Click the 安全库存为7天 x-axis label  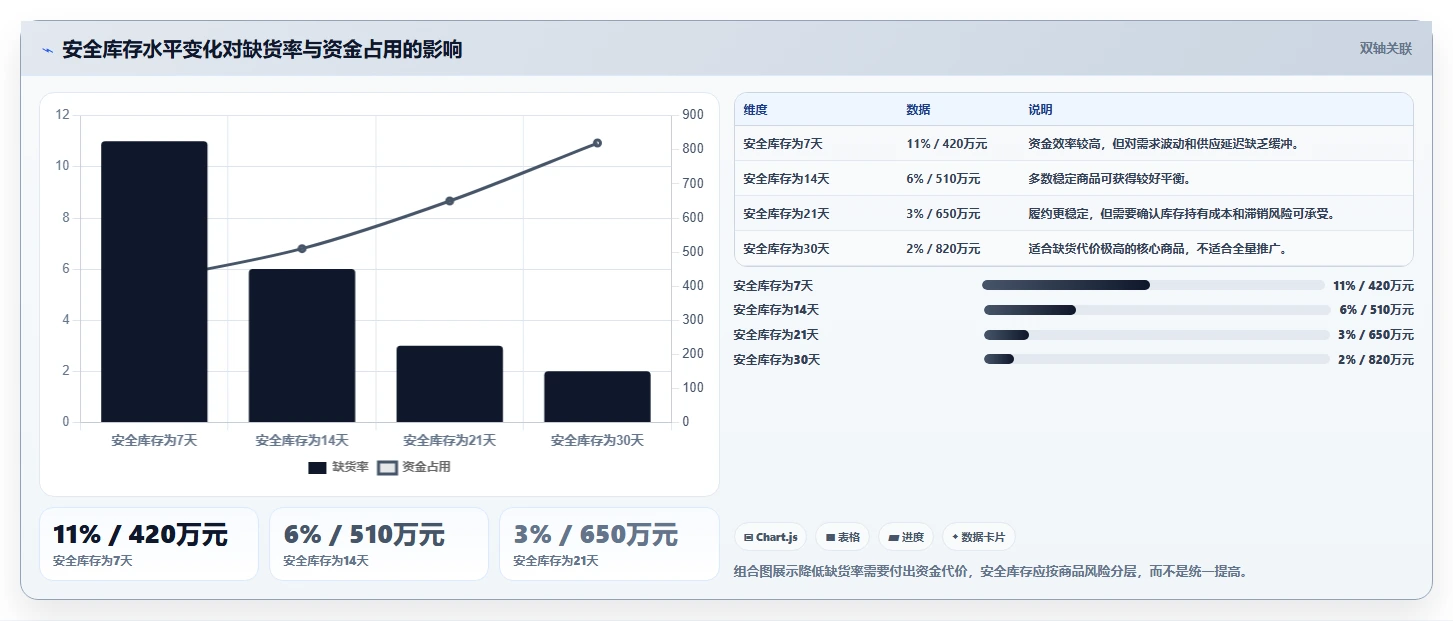point(154,440)
